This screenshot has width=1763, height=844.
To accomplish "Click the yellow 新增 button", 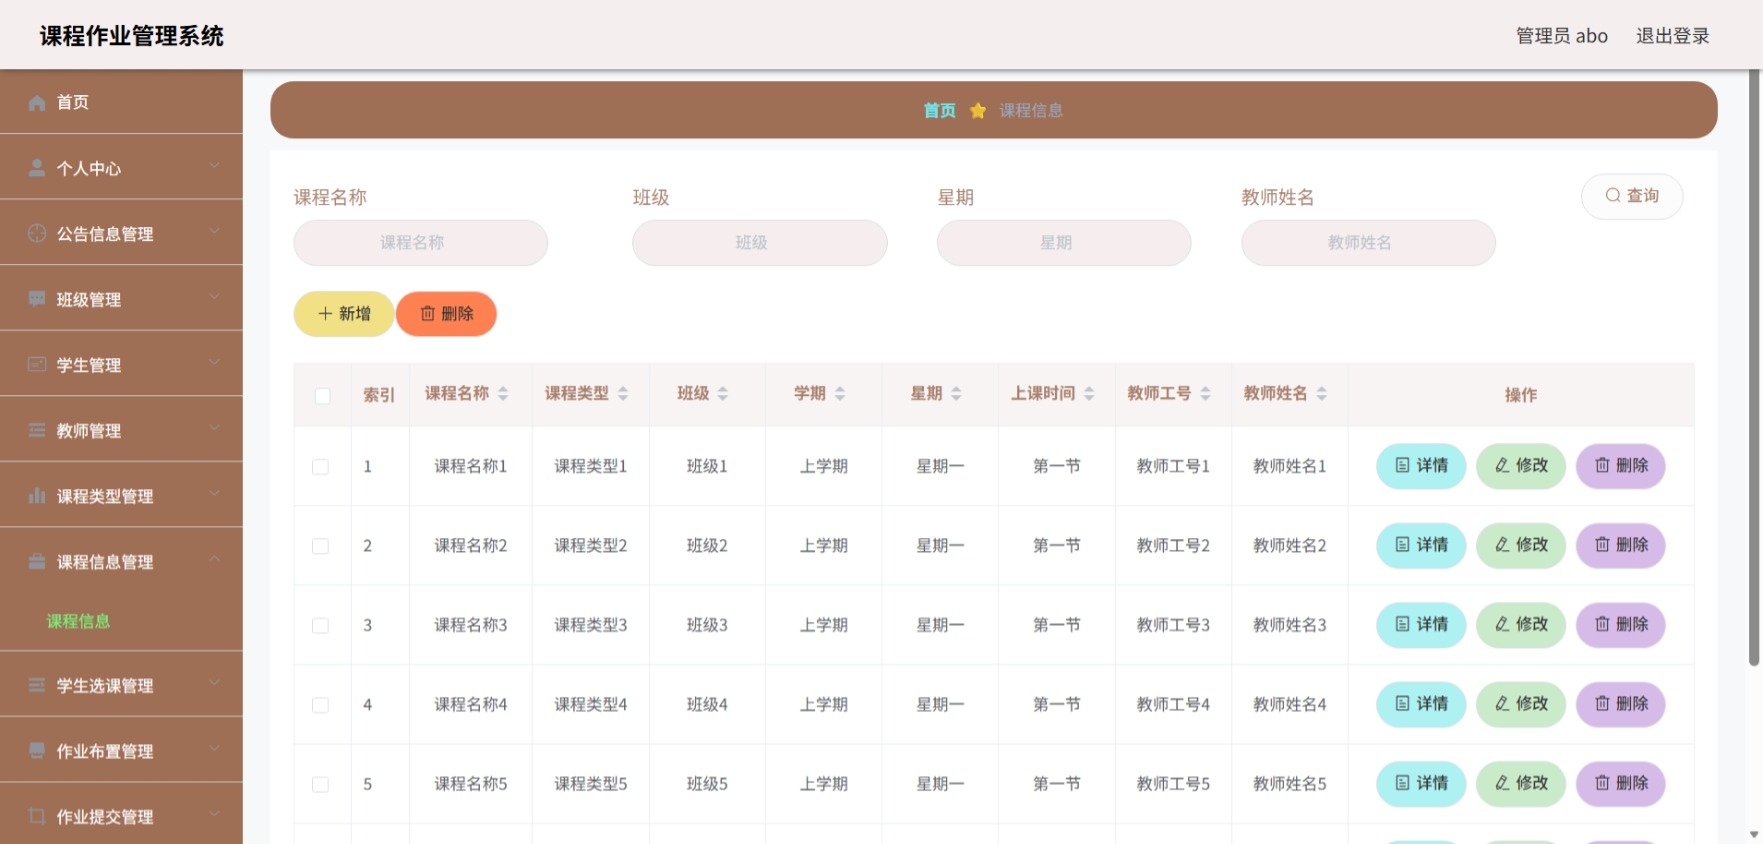I will pos(344,314).
